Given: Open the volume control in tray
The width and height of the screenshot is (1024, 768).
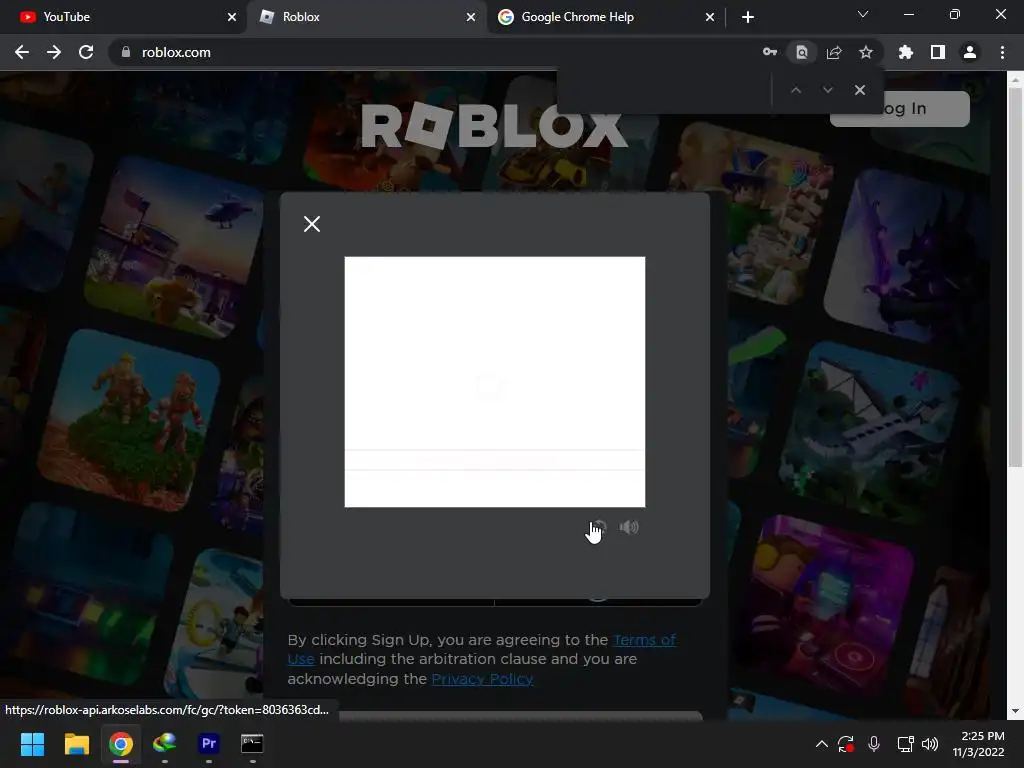Looking at the screenshot, I should [930, 744].
